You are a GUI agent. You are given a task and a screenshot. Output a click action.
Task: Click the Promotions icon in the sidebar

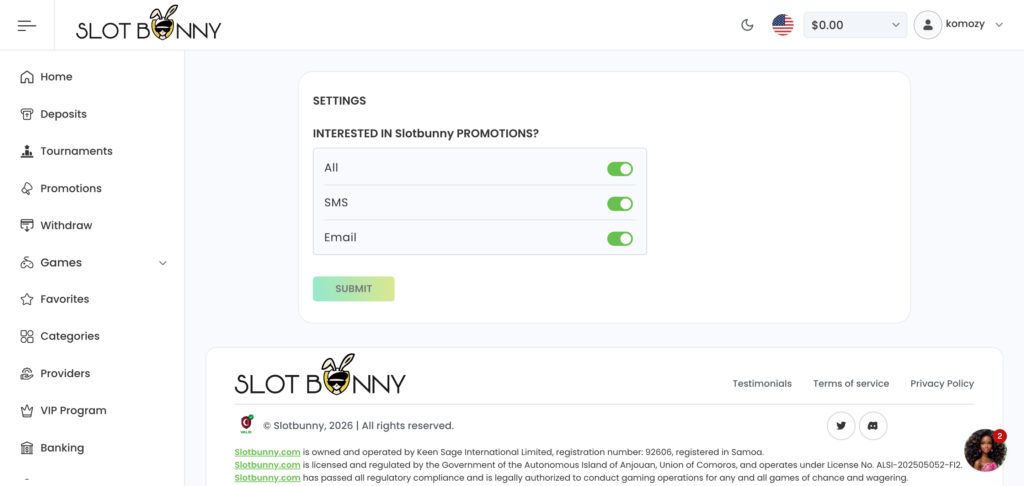click(x=27, y=189)
